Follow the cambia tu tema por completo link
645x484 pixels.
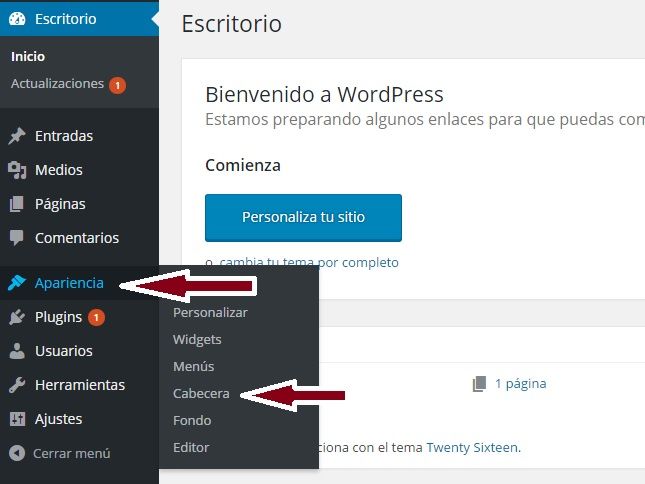309,262
